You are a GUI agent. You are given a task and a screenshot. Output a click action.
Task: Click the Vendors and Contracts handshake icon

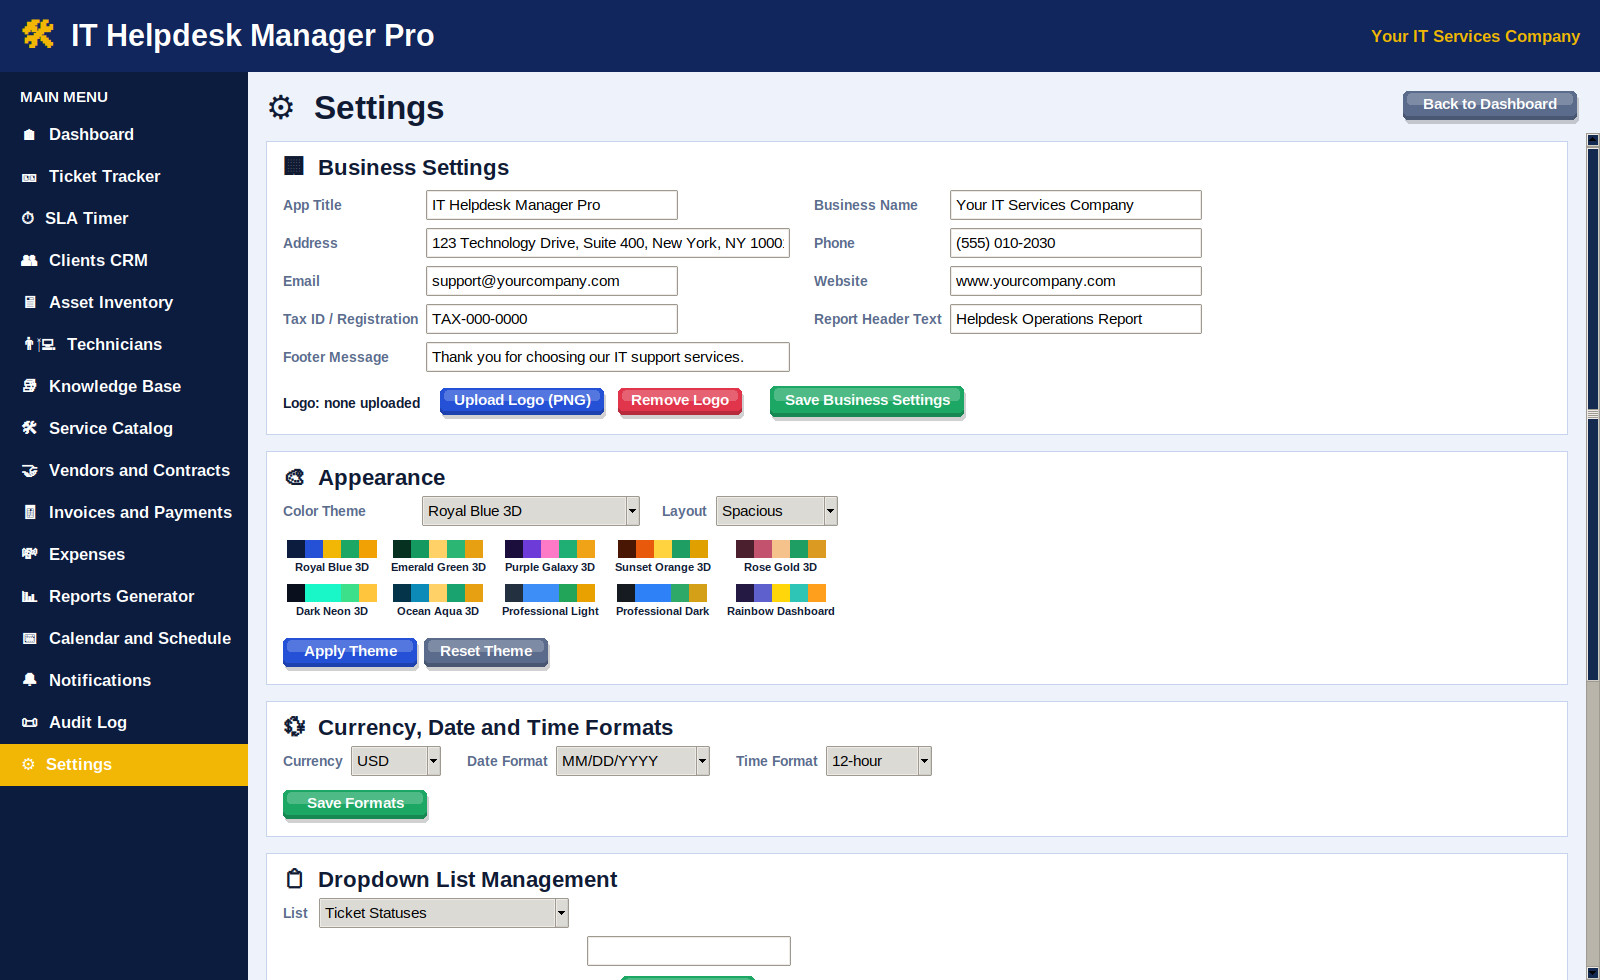29,470
